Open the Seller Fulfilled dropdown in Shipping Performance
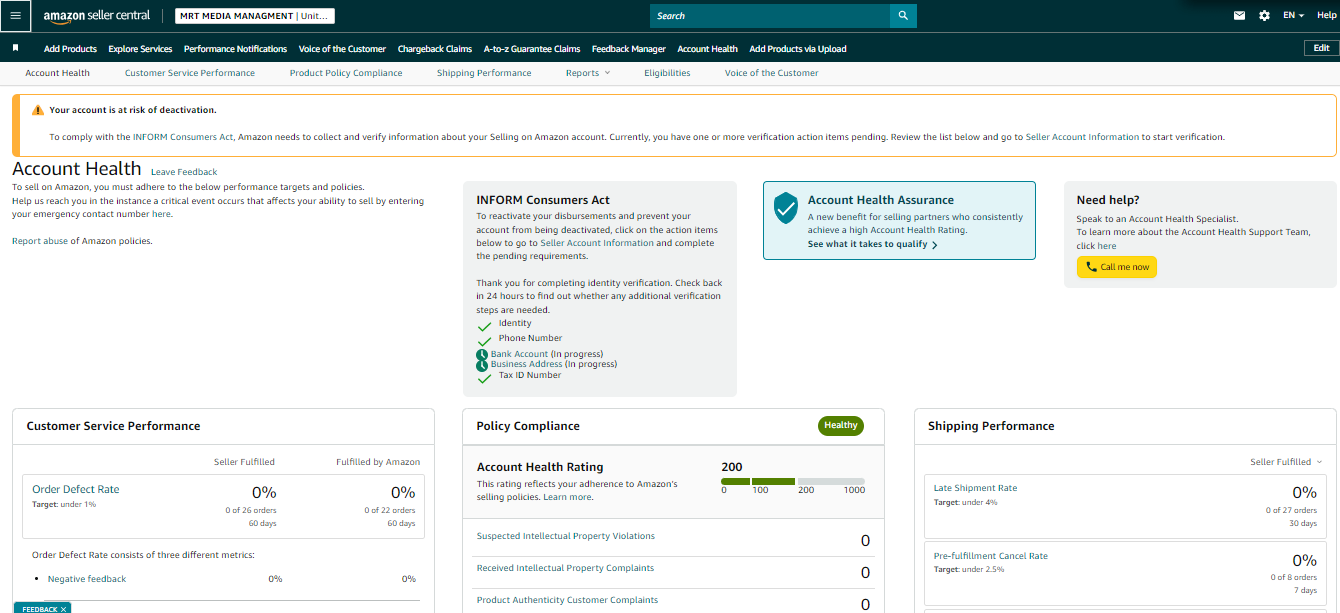 pos(1286,462)
